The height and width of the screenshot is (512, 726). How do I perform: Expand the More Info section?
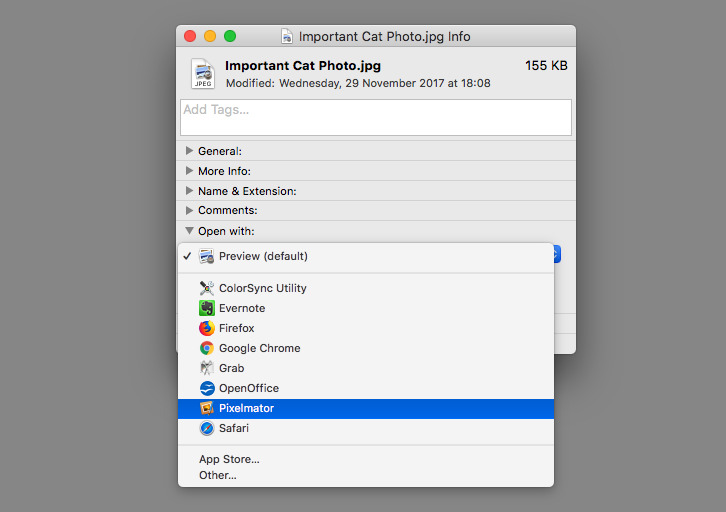click(189, 171)
